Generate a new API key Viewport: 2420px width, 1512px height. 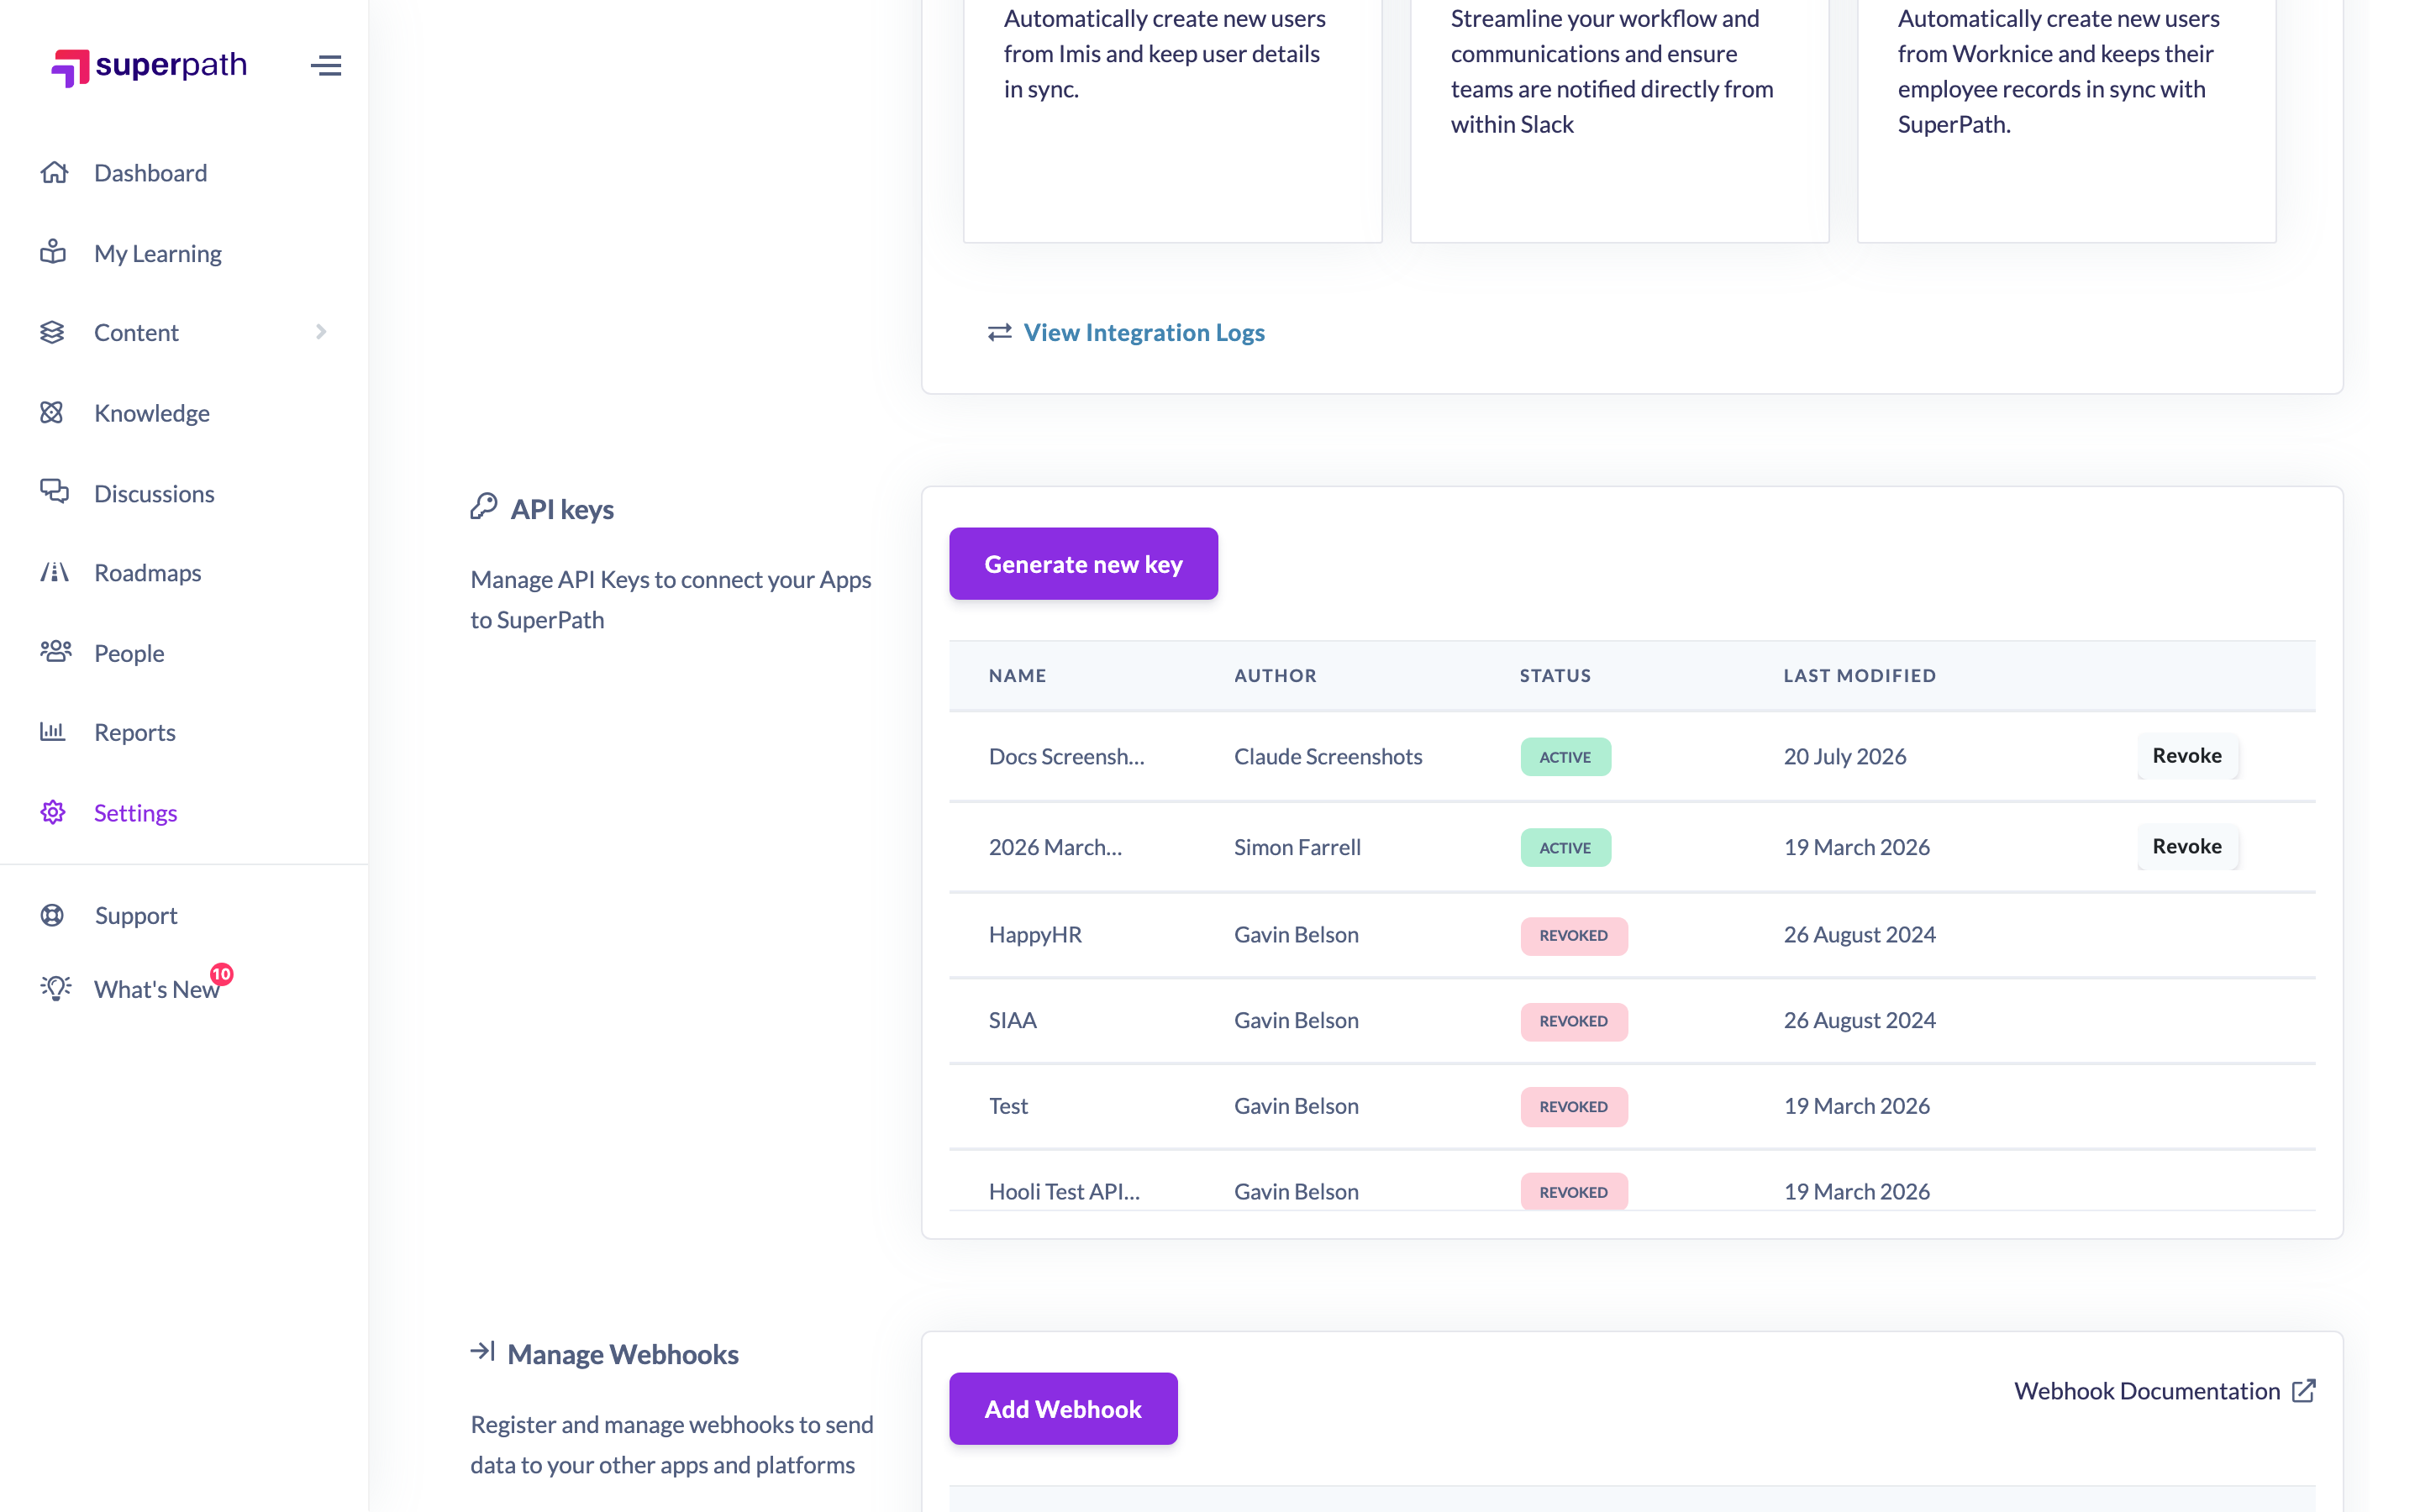tap(1083, 564)
